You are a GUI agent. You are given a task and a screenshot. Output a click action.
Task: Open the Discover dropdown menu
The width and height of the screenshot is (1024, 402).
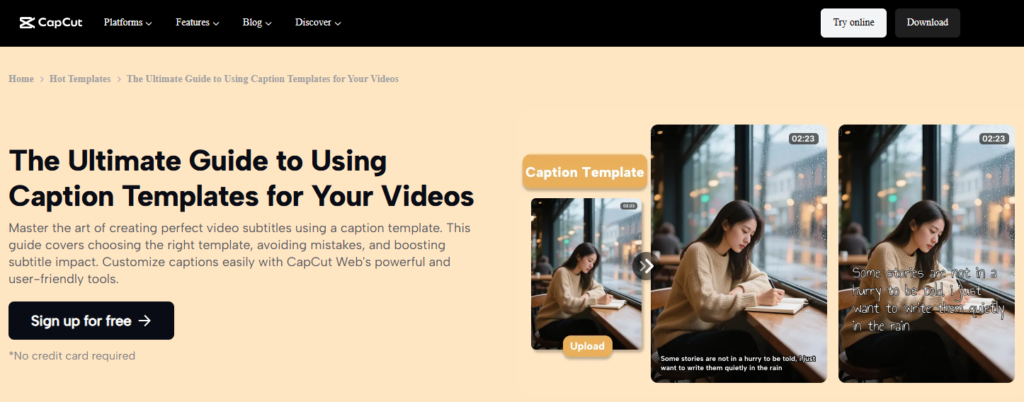pyautogui.click(x=318, y=22)
